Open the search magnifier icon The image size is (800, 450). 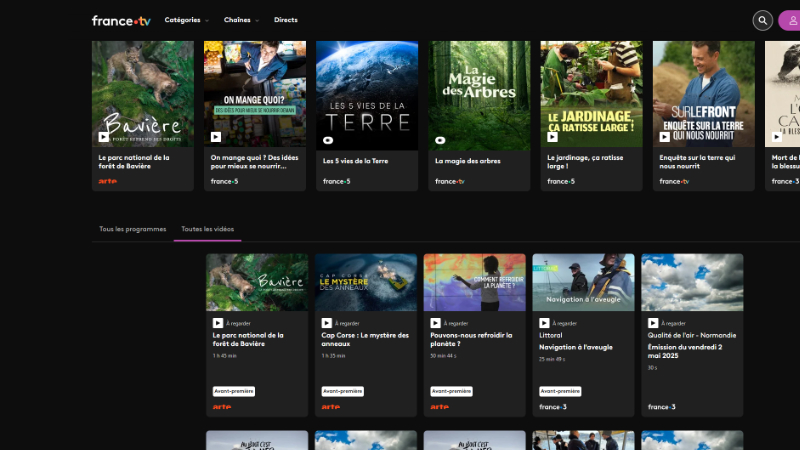(763, 20)
